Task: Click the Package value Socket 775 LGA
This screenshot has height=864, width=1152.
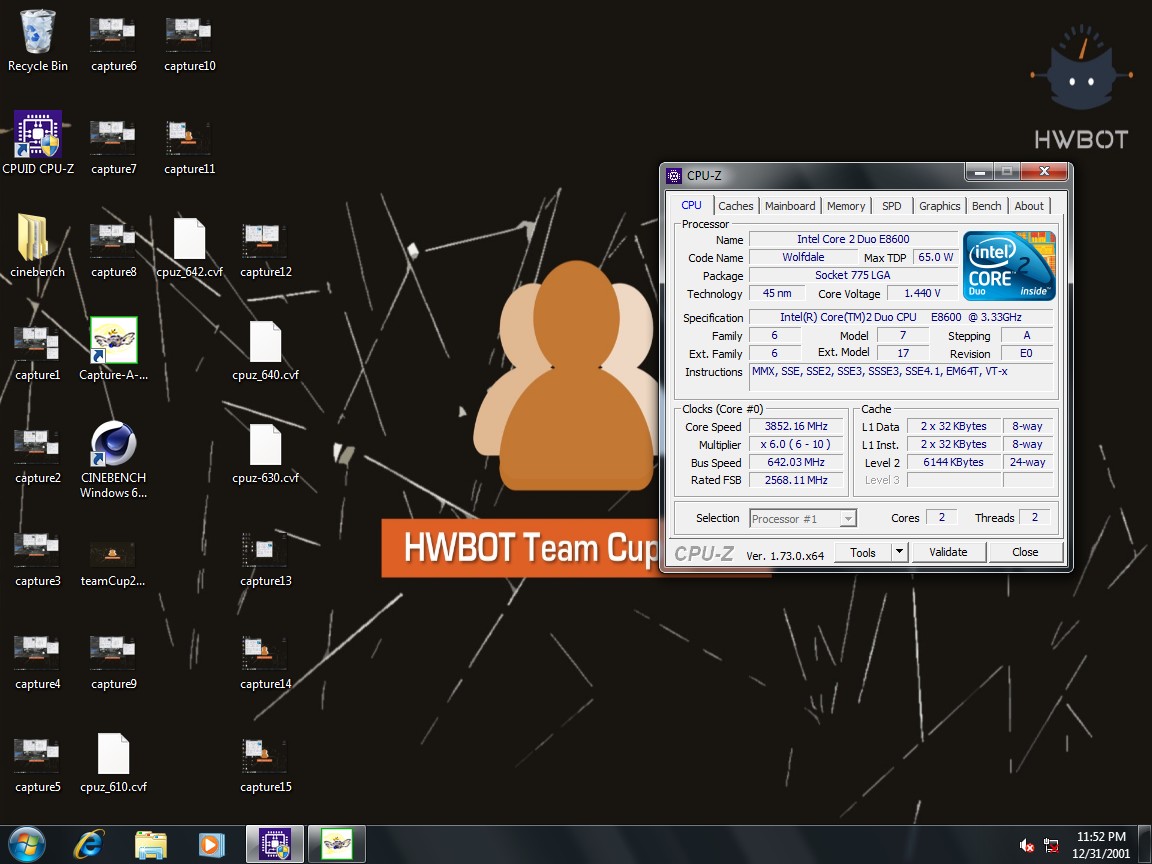Action: click(x=853, y=276)
